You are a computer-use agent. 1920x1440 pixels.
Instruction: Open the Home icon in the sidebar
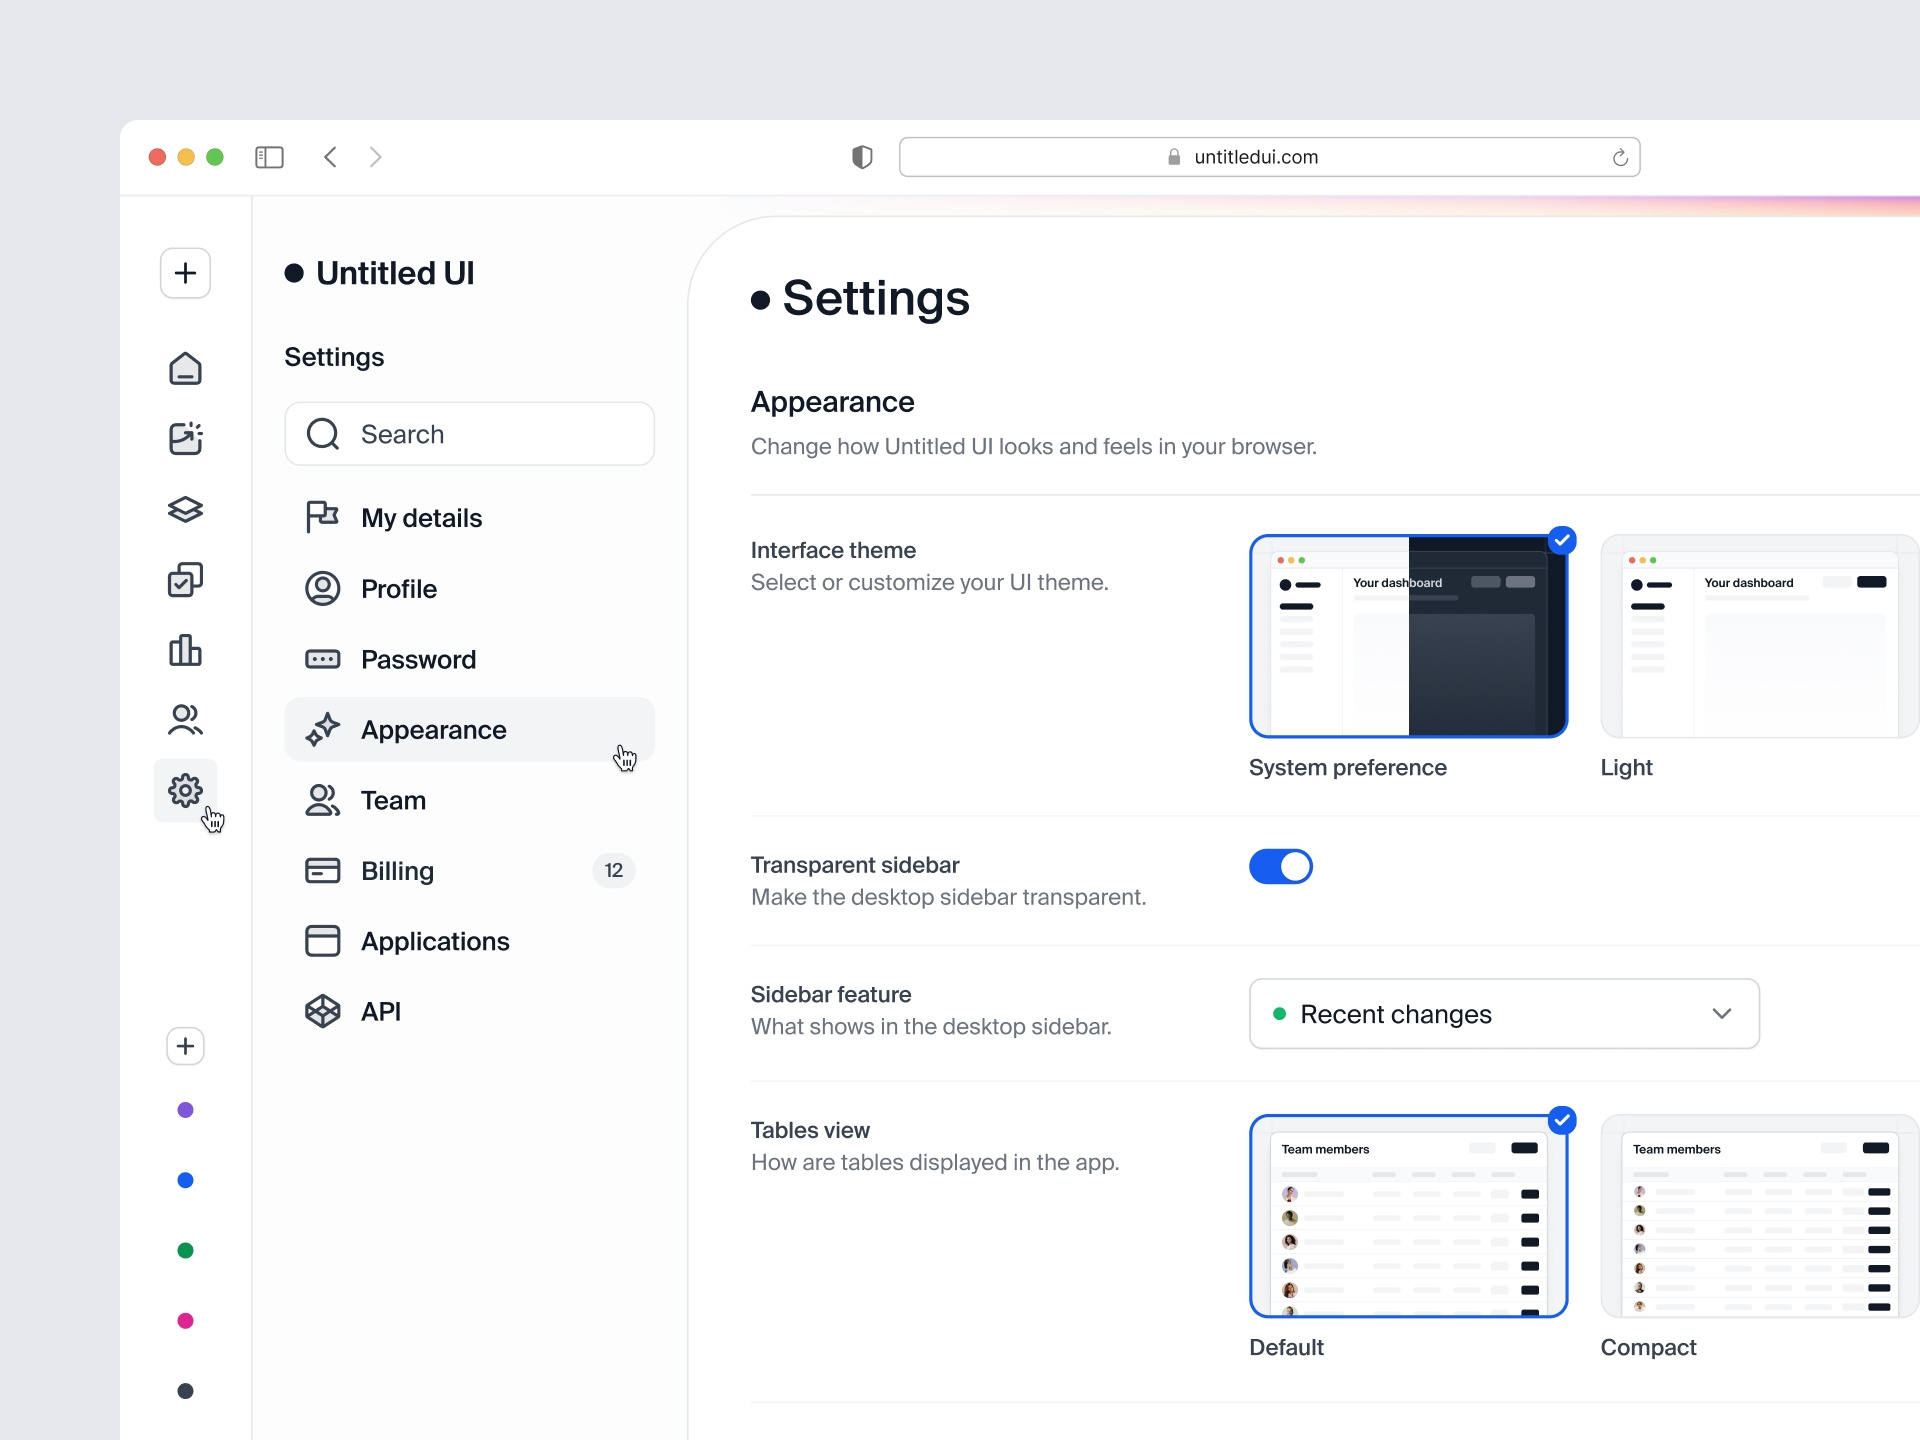tap(185, 368)
